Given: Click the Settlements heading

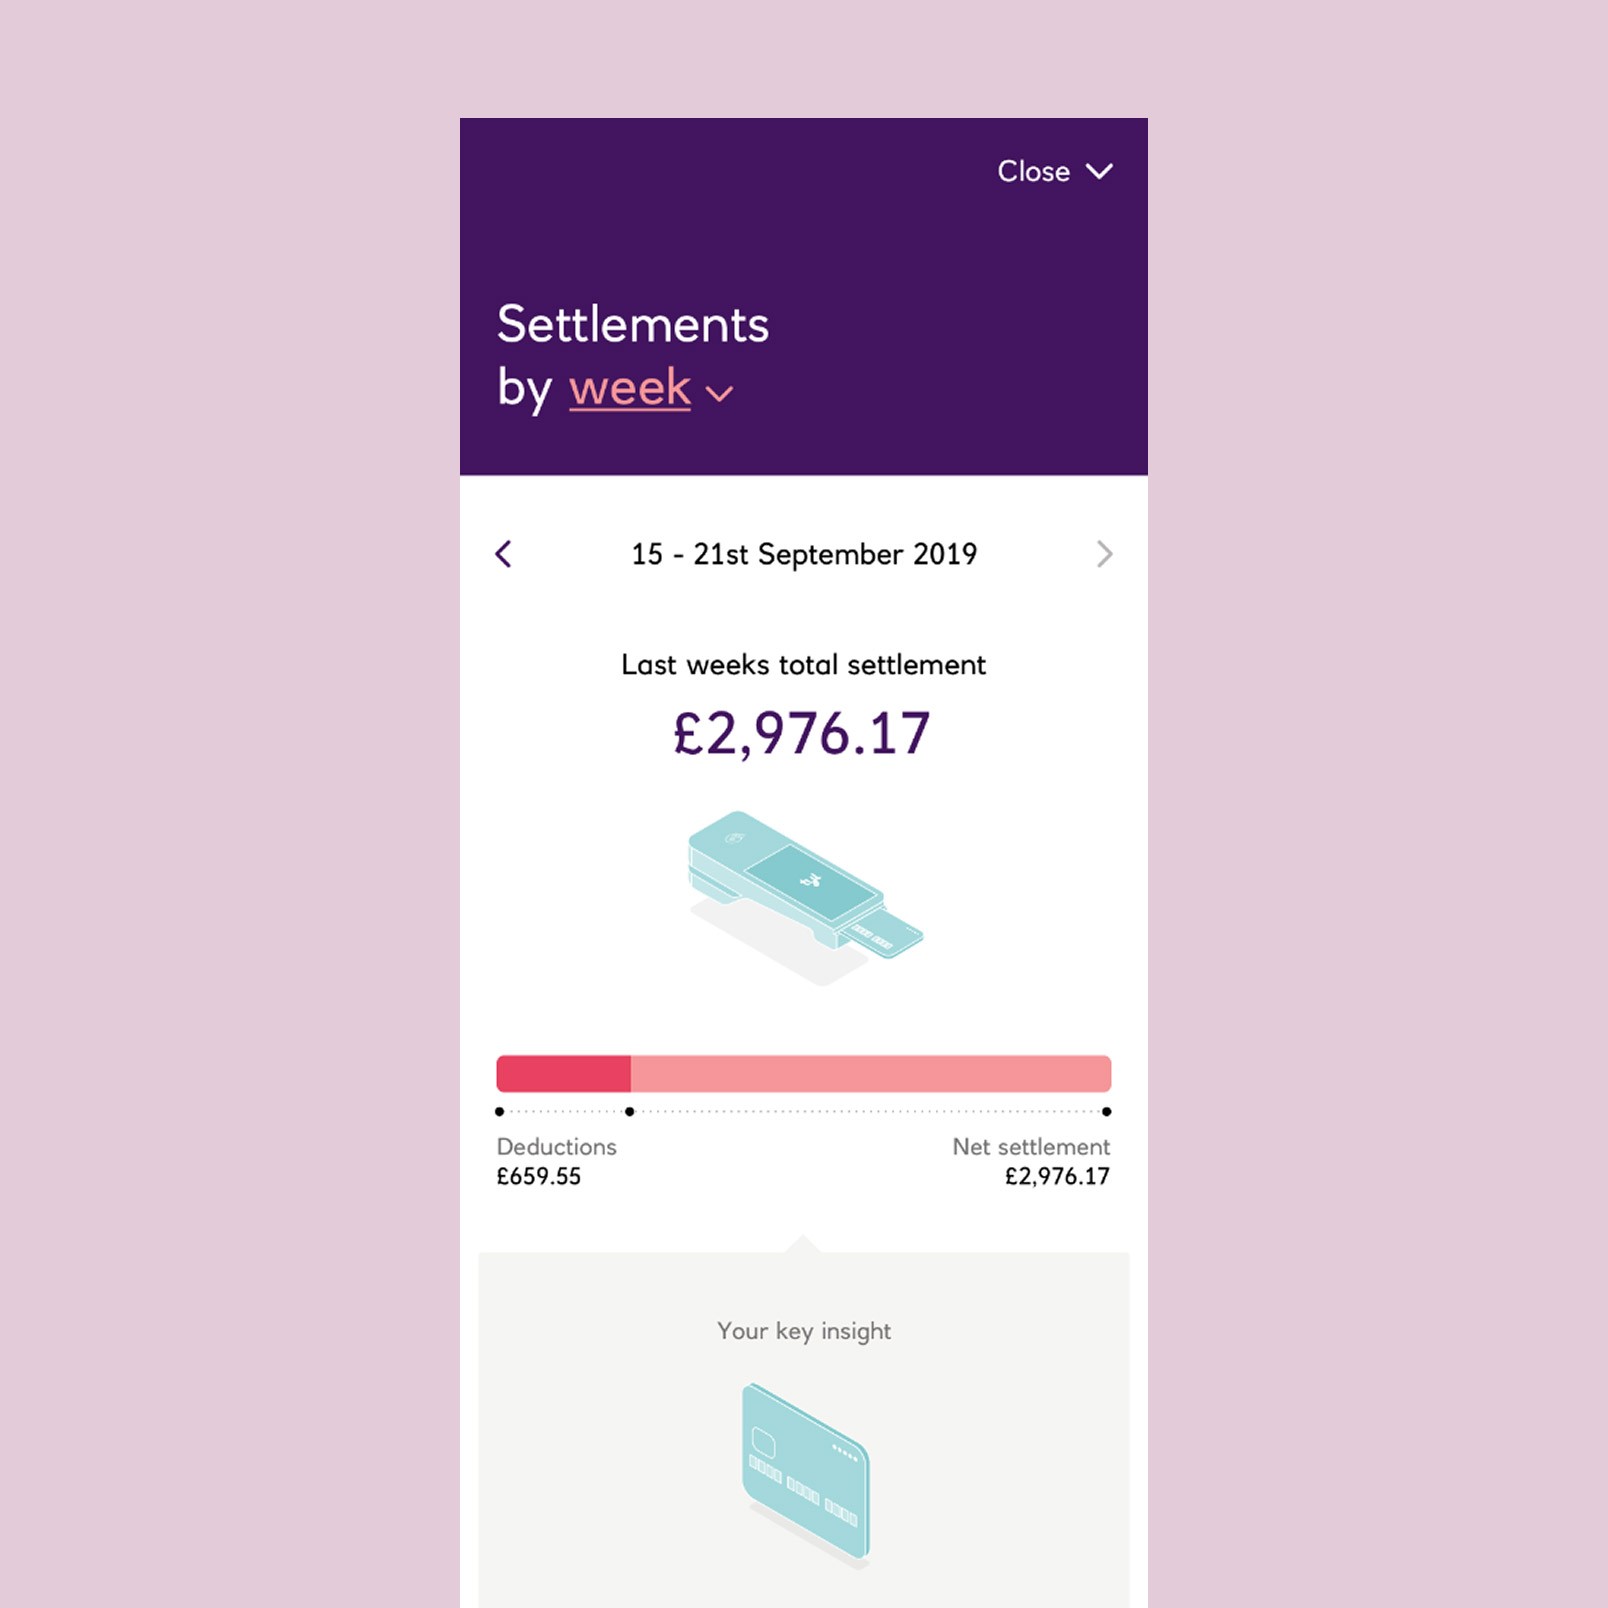Looking at the screenshot, I should (x=633, y=325).
